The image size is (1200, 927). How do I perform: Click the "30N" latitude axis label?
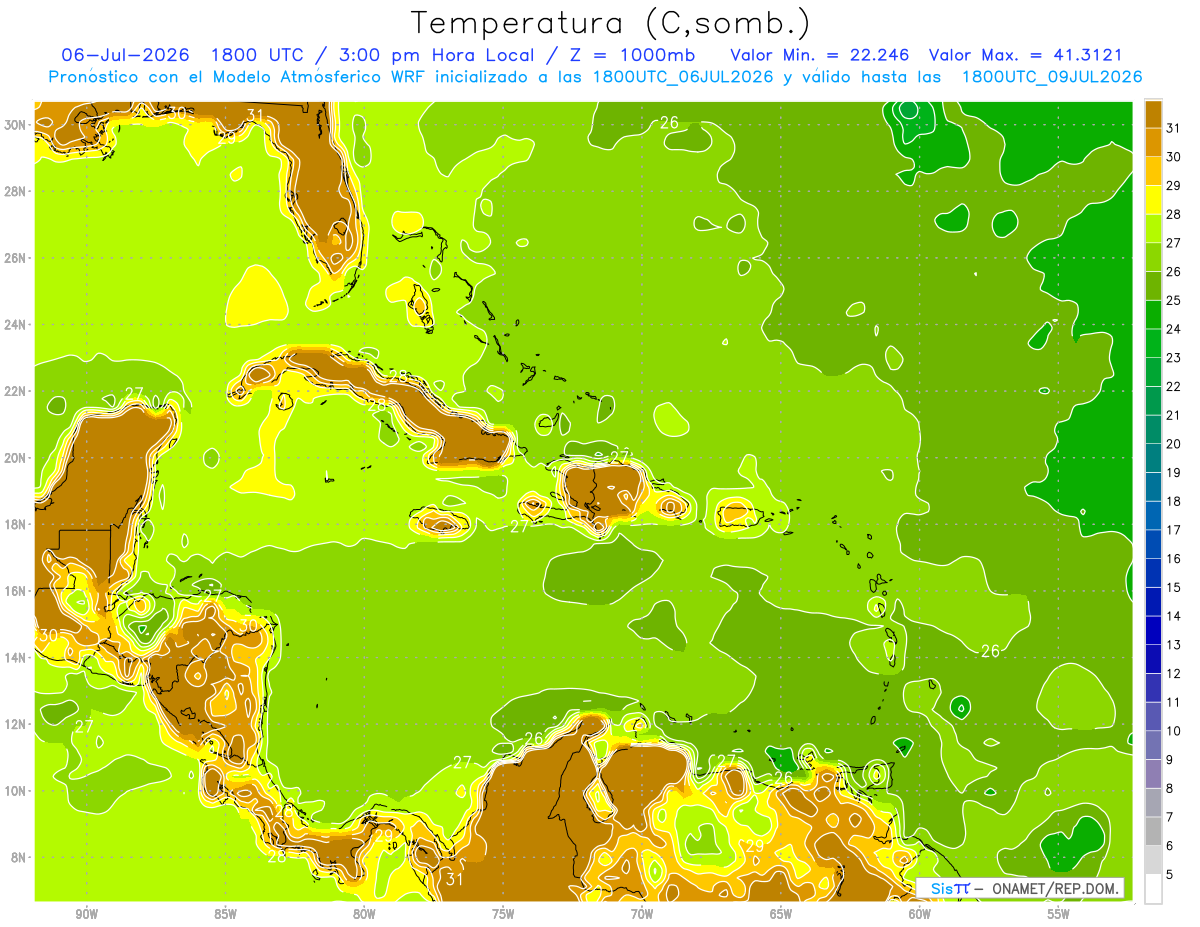[17, 124]
